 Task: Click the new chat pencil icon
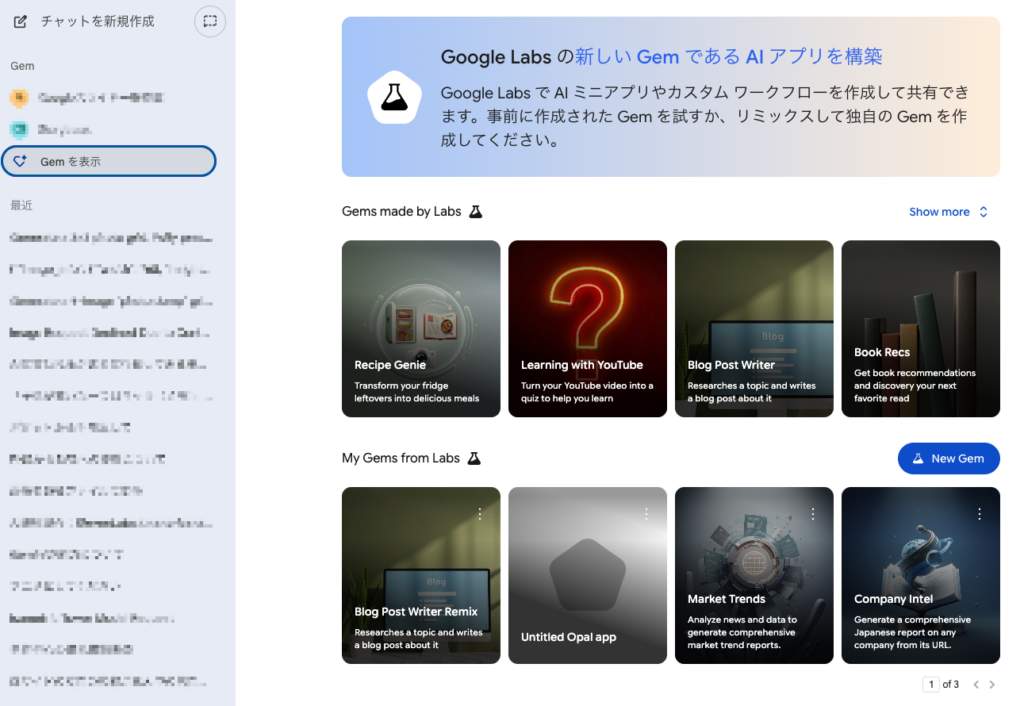tap(20, 21)
